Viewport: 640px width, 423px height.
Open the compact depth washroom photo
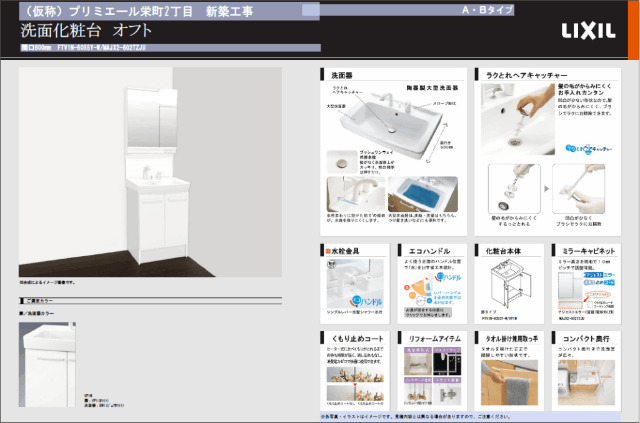point(587,382)
